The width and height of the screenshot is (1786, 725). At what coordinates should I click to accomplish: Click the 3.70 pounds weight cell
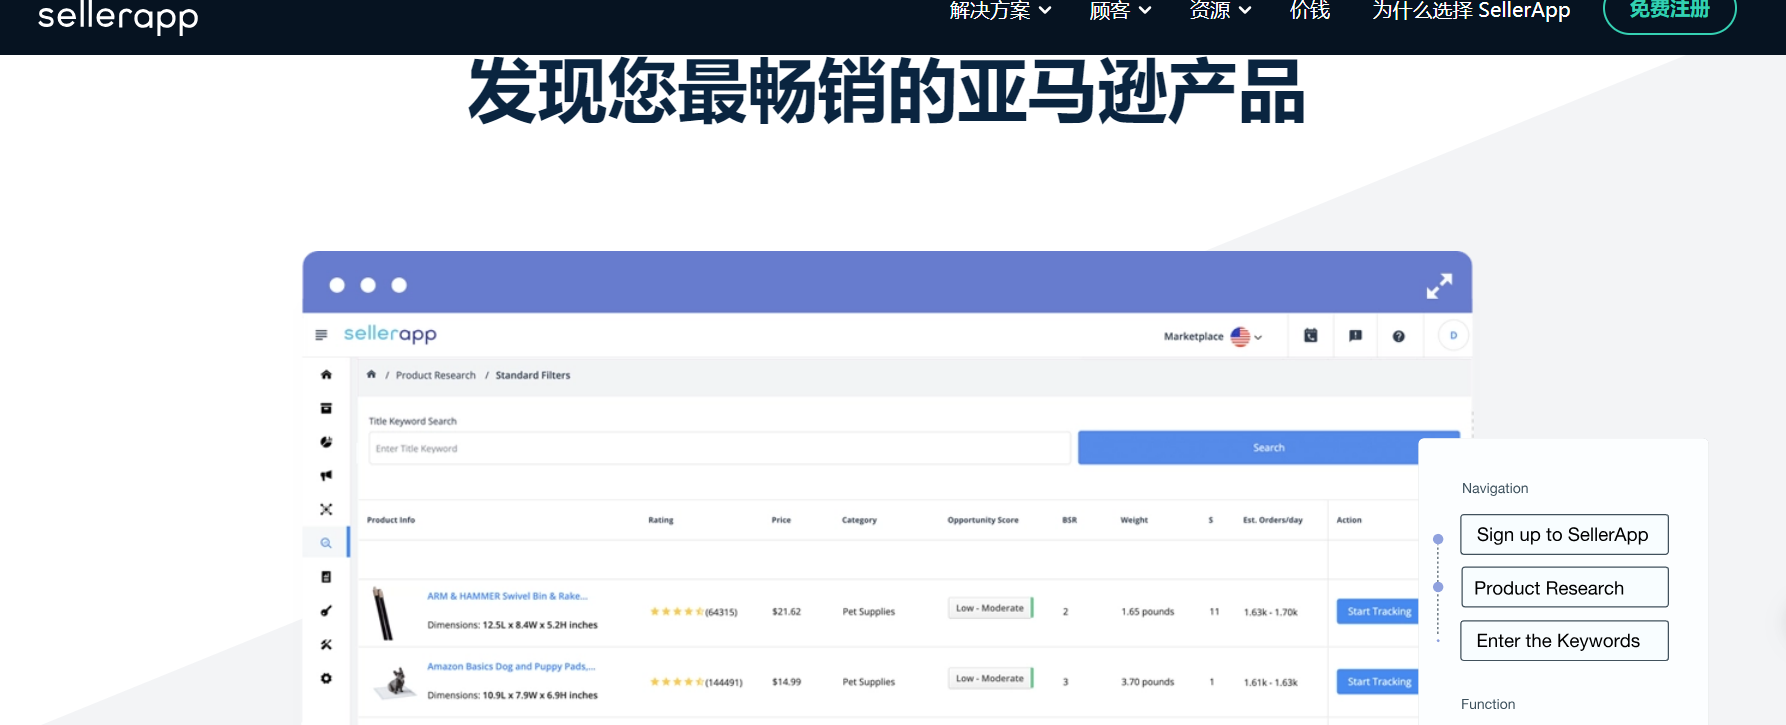pyautogui.click(x=1148, y=682)
